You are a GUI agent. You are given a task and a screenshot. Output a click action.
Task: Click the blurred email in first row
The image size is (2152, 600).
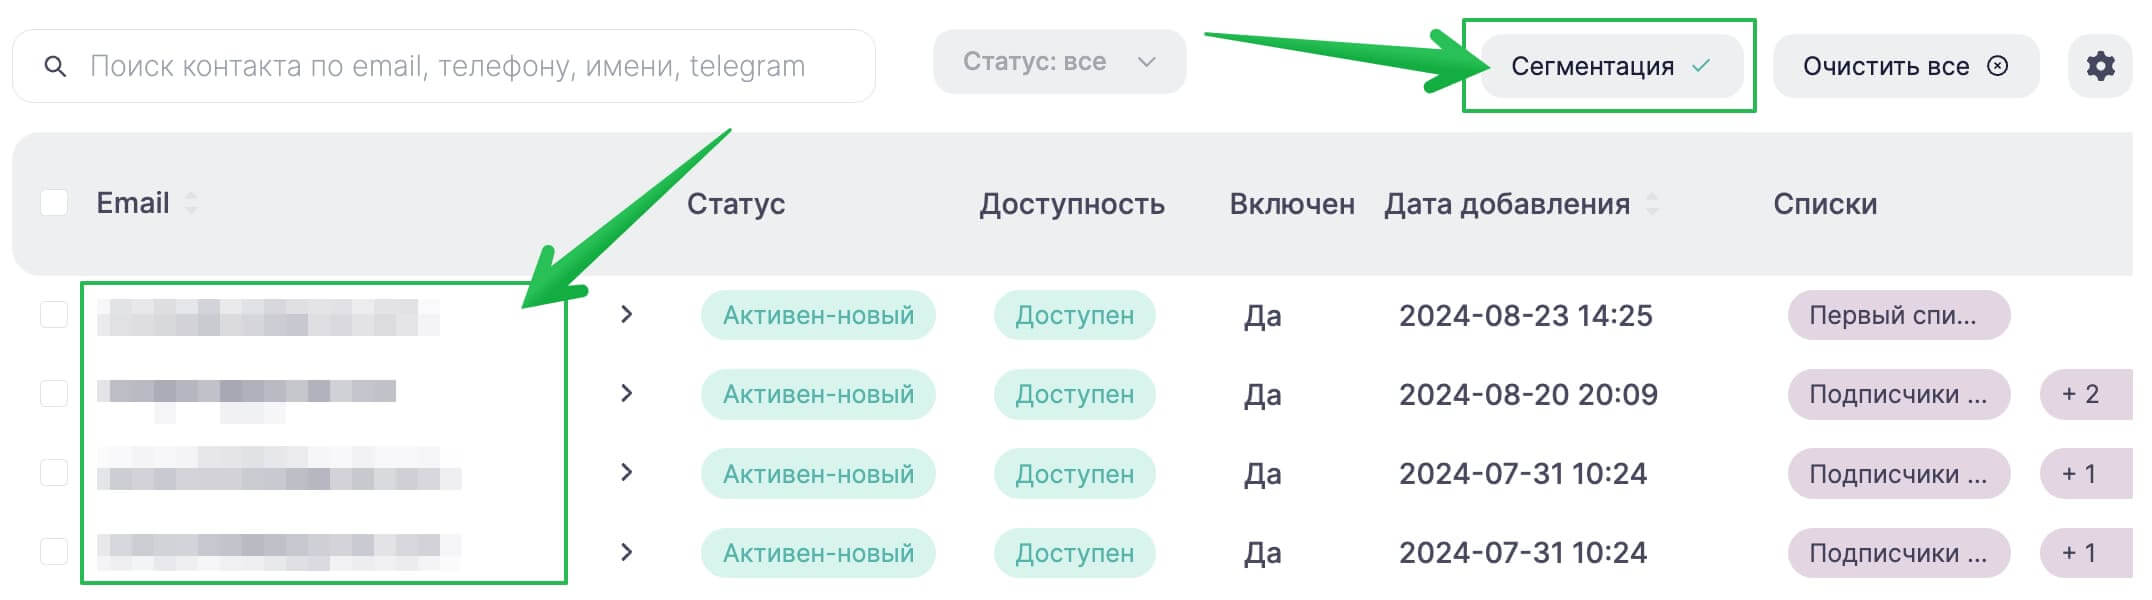[x=268, y=317]
